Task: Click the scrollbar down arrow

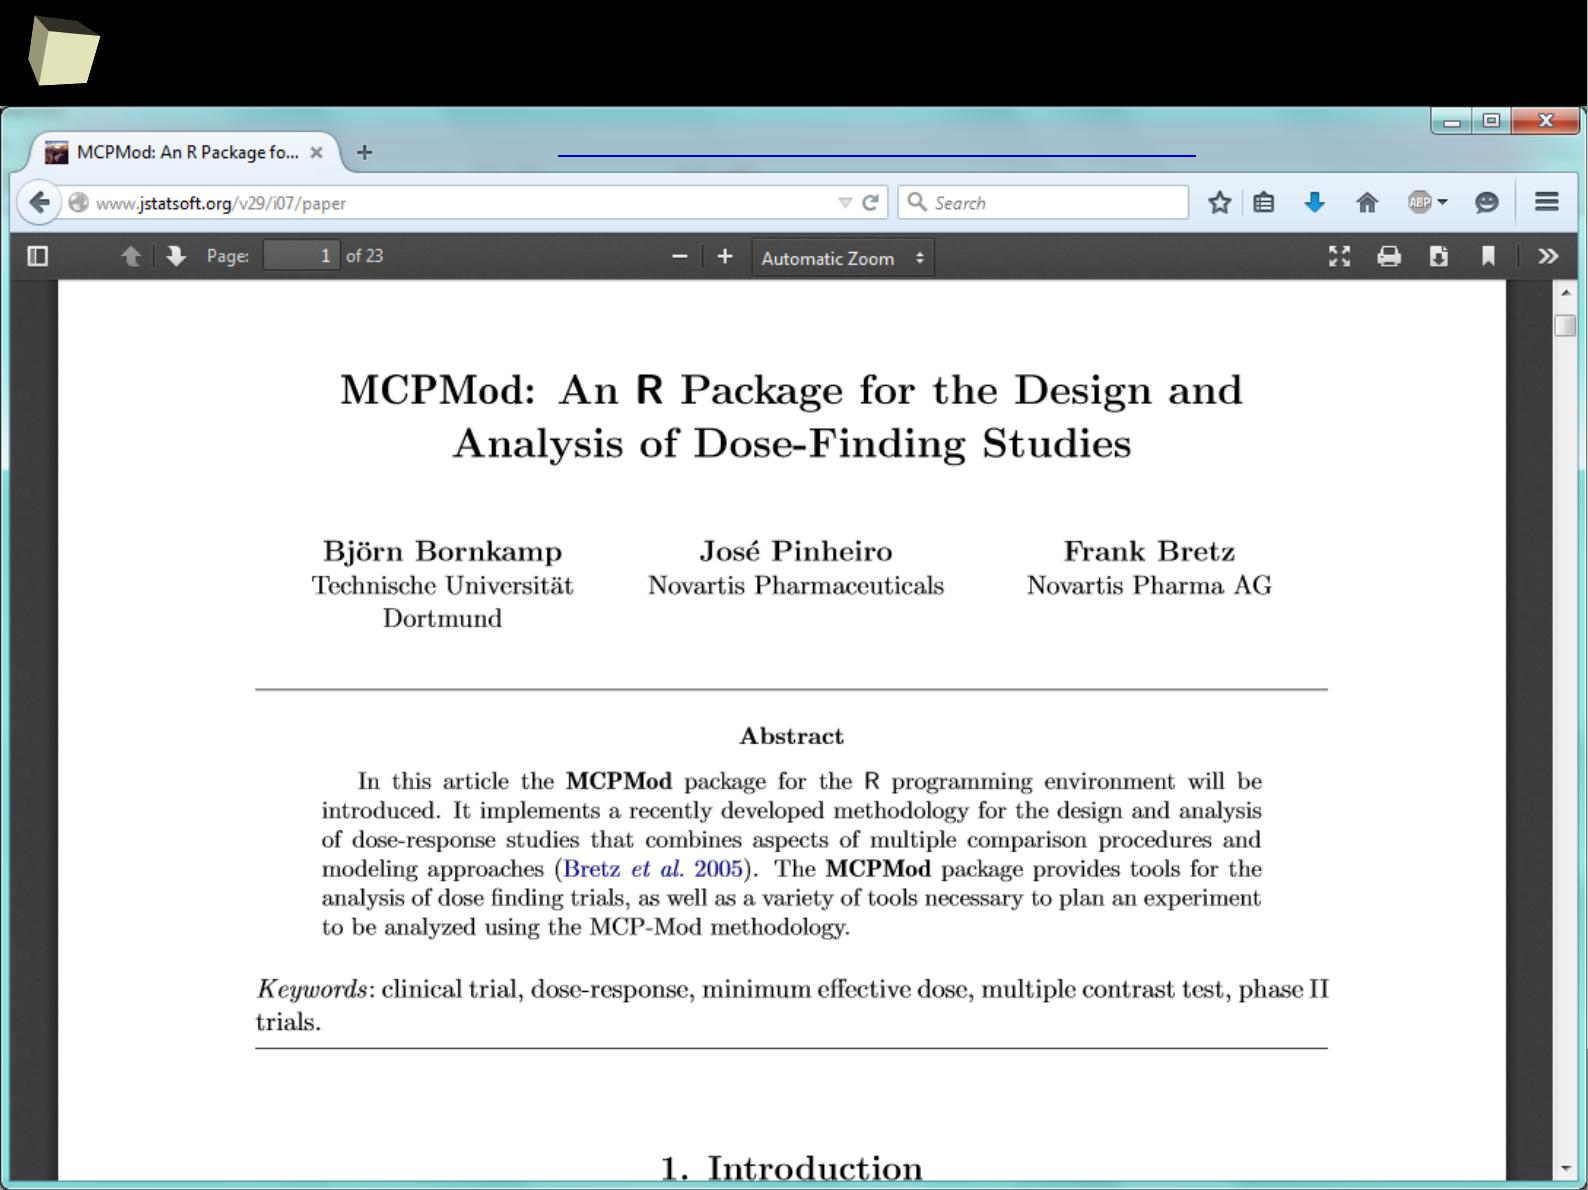Action: tap(1566, 1168)
